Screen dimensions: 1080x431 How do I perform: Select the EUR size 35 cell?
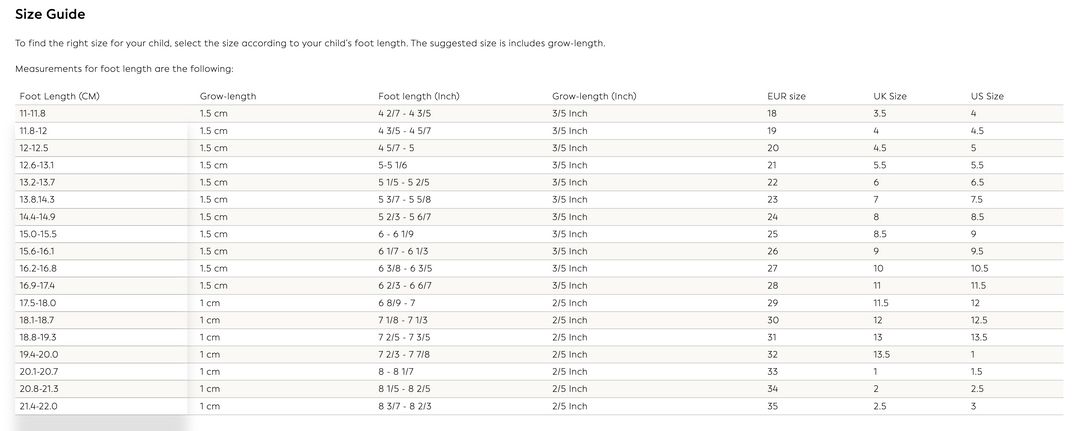pos(773,406)
